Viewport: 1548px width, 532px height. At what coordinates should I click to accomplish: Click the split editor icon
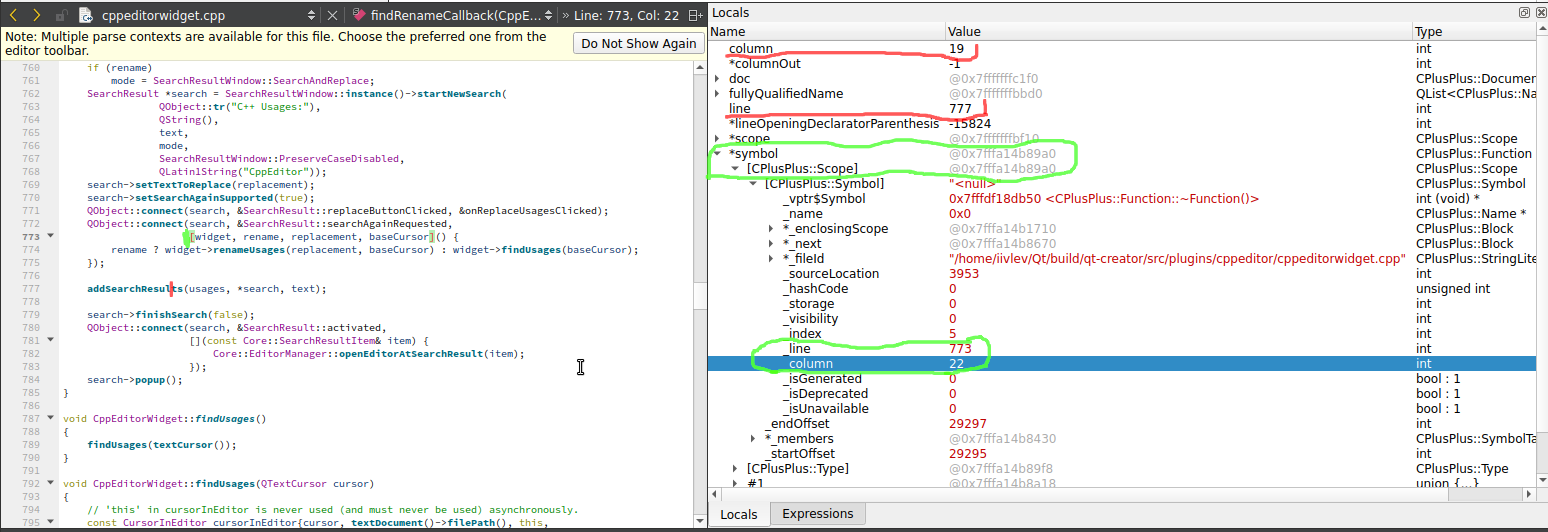694,15
